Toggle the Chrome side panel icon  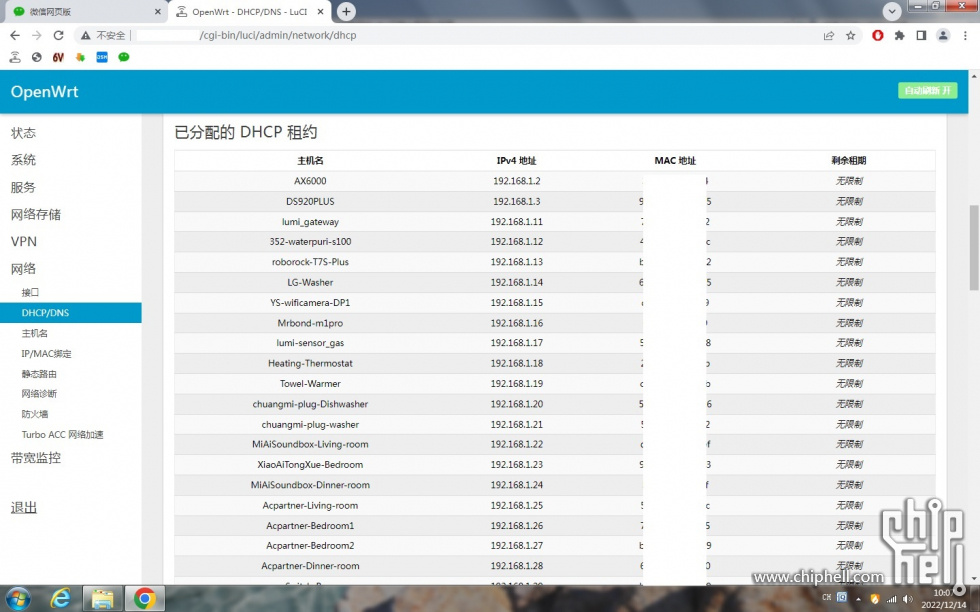921,36
